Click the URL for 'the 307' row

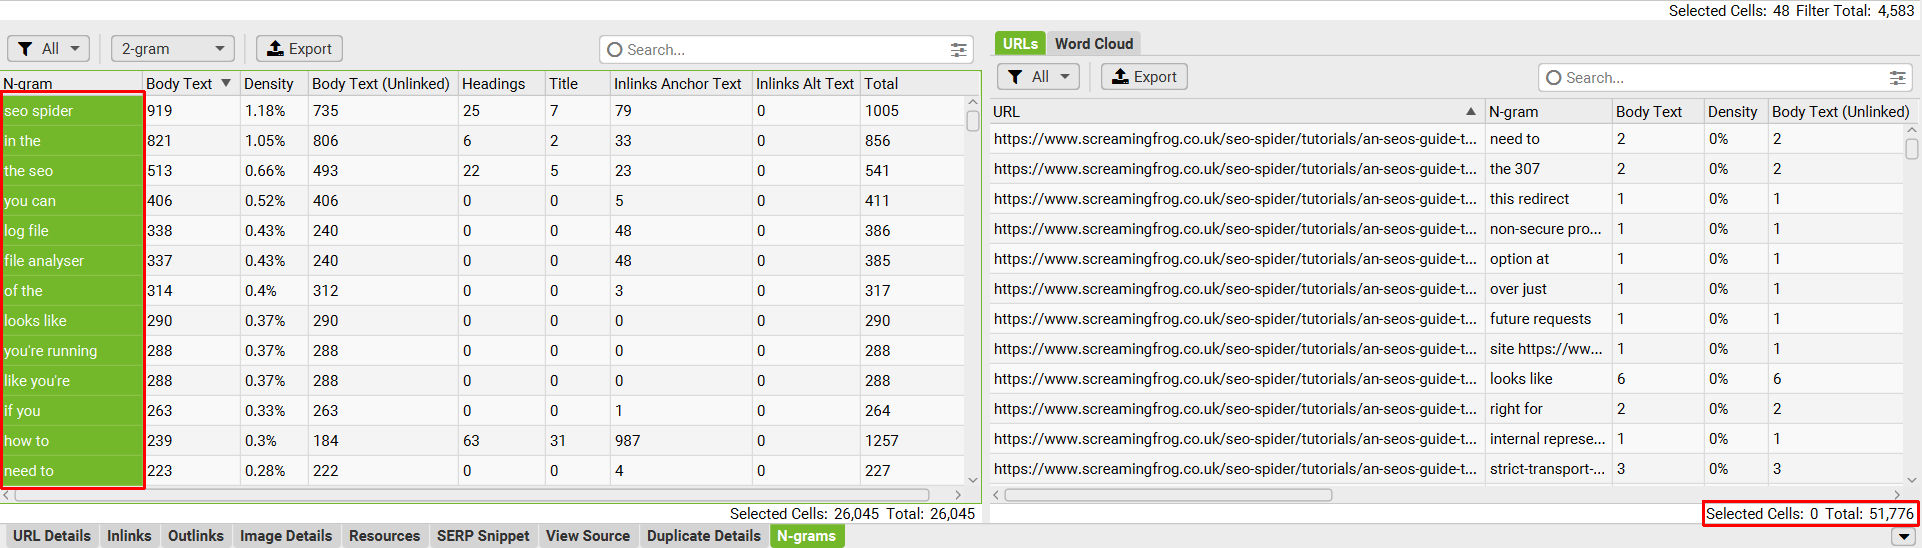click(1235, 169)
